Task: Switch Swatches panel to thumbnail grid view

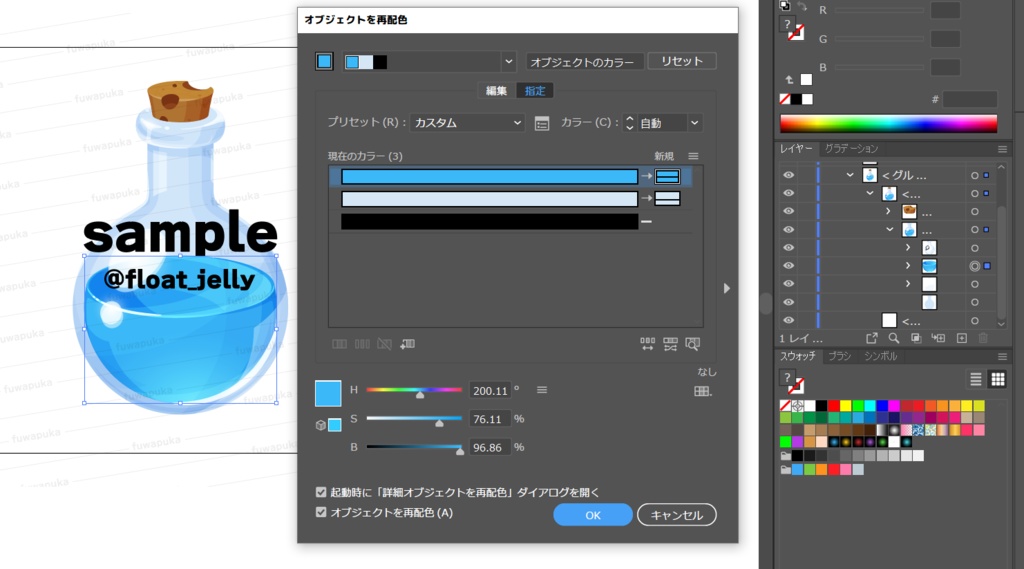Action: [997, 379]
